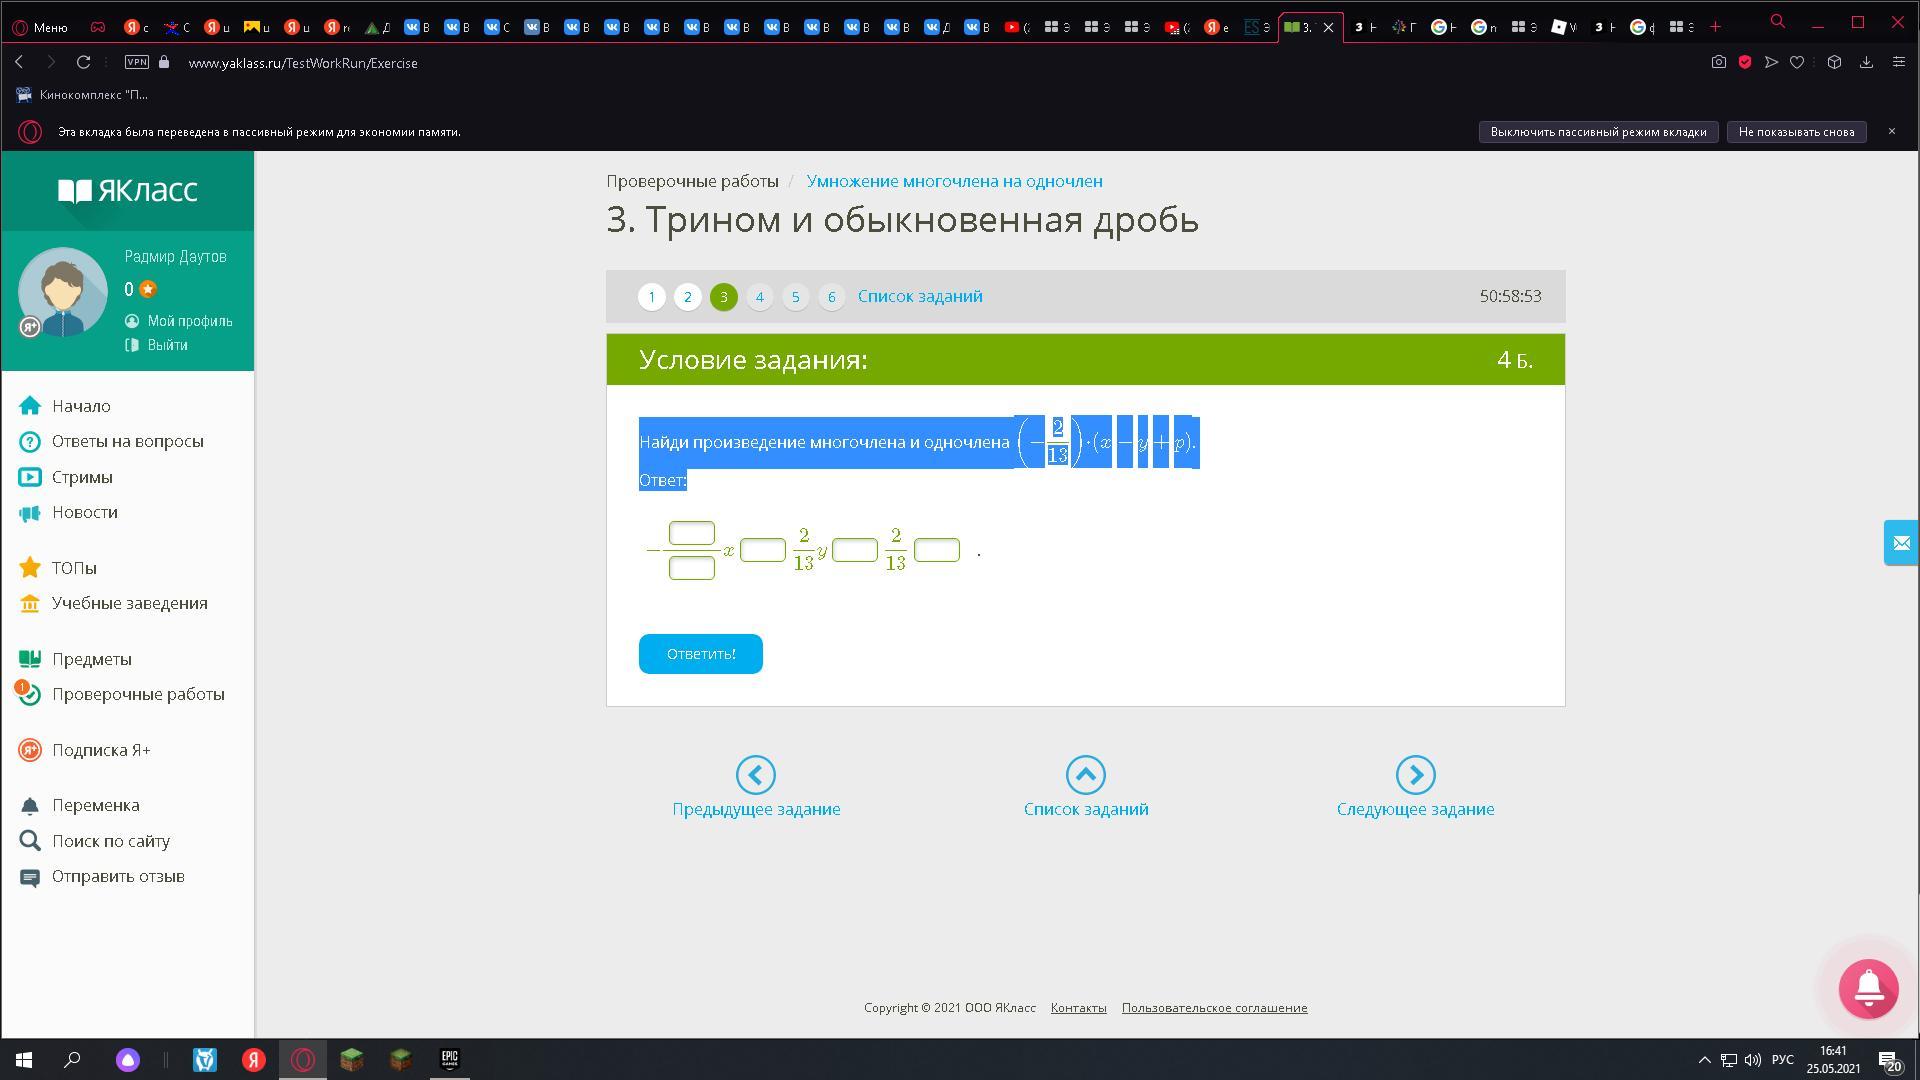This screenshot has height=1080, width=1920.
Task: Open Стримы in the sidebar
Action: (x=82, y=477)
